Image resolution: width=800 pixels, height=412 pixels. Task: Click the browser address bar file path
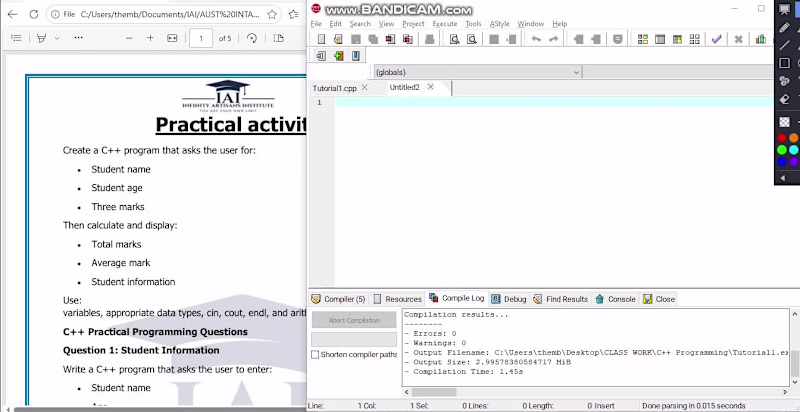(x=170, y=14)
